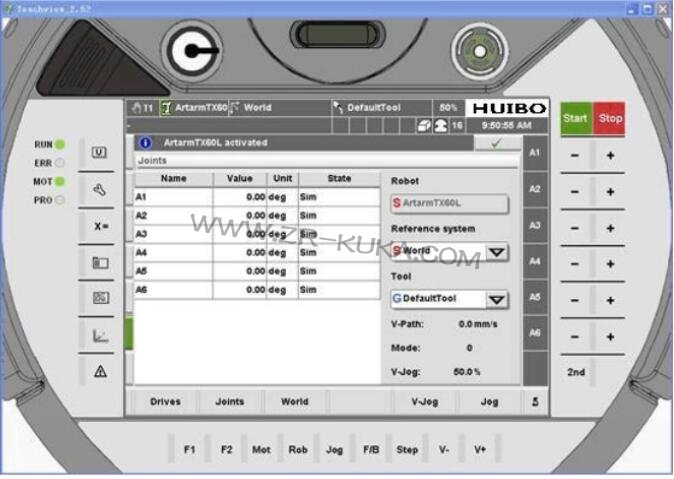Screen dimensions: 674x479
Task: Open the project folder icon in sidebar
Action: (x=100, y=262)
